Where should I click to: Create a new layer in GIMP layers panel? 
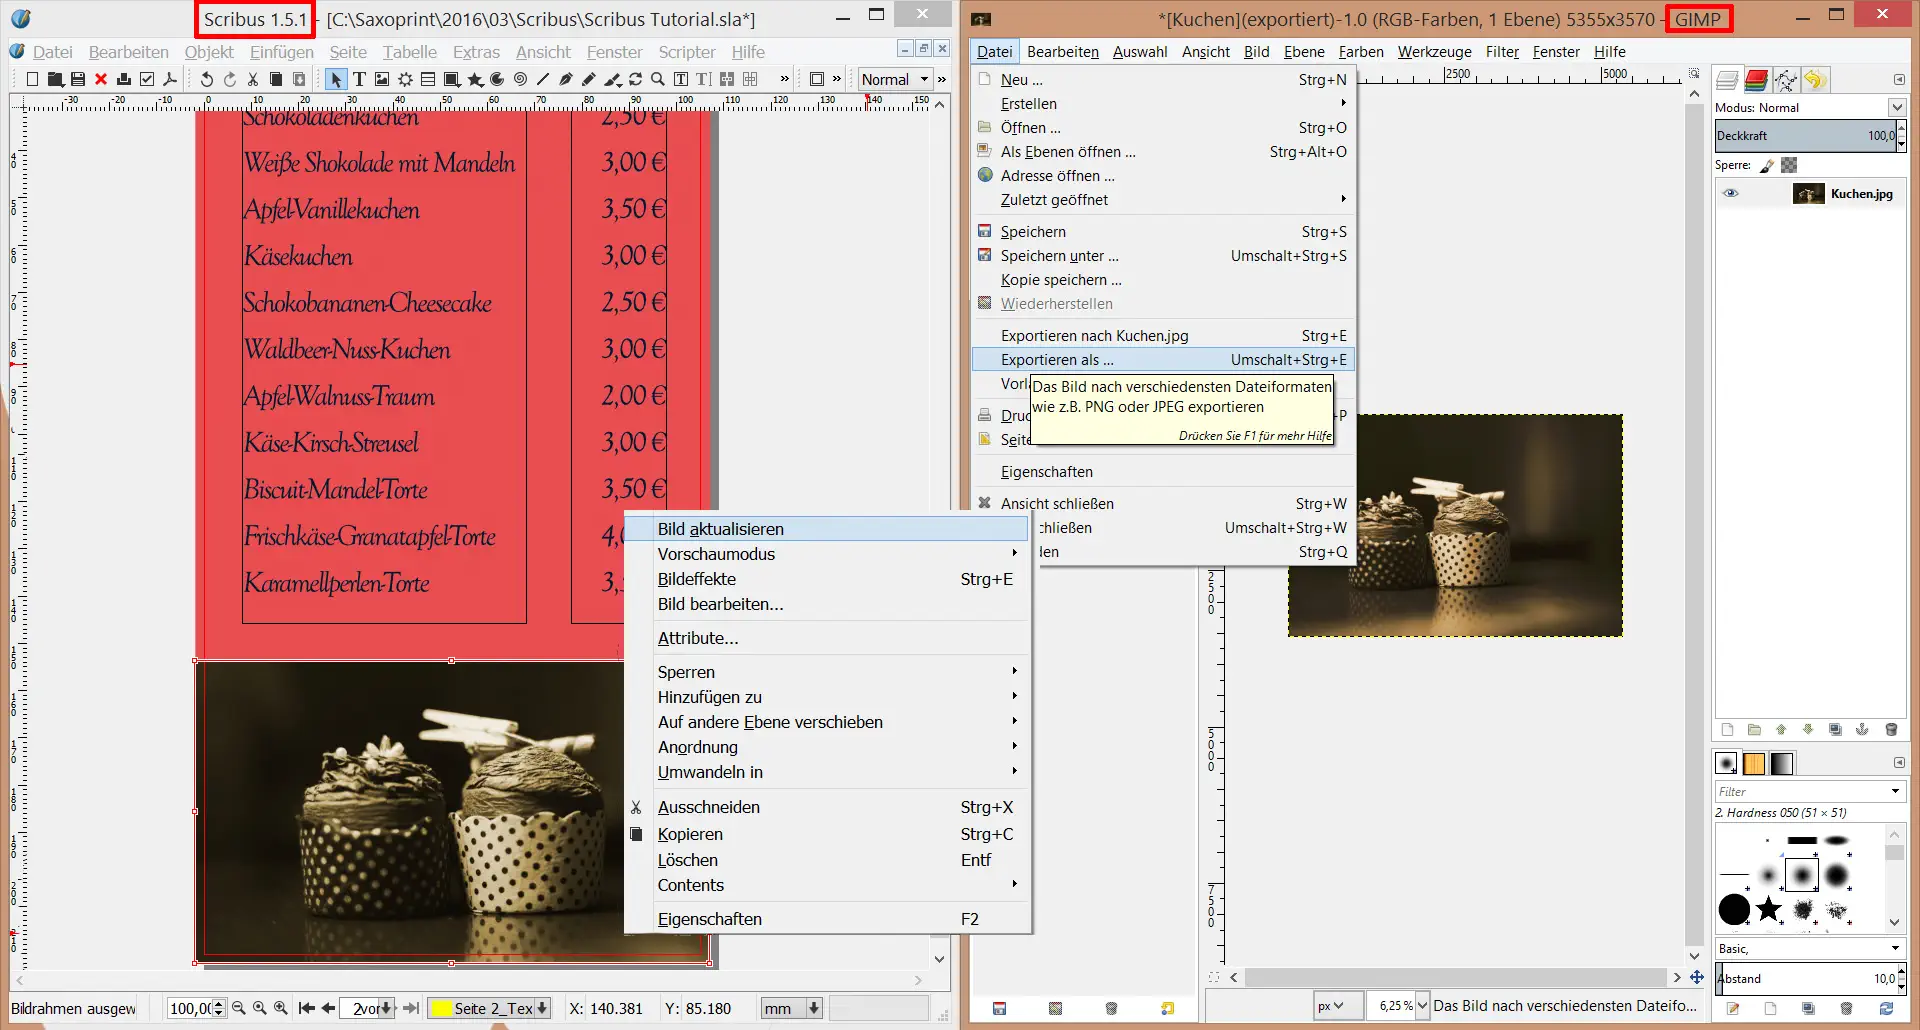click(1727, 730)
